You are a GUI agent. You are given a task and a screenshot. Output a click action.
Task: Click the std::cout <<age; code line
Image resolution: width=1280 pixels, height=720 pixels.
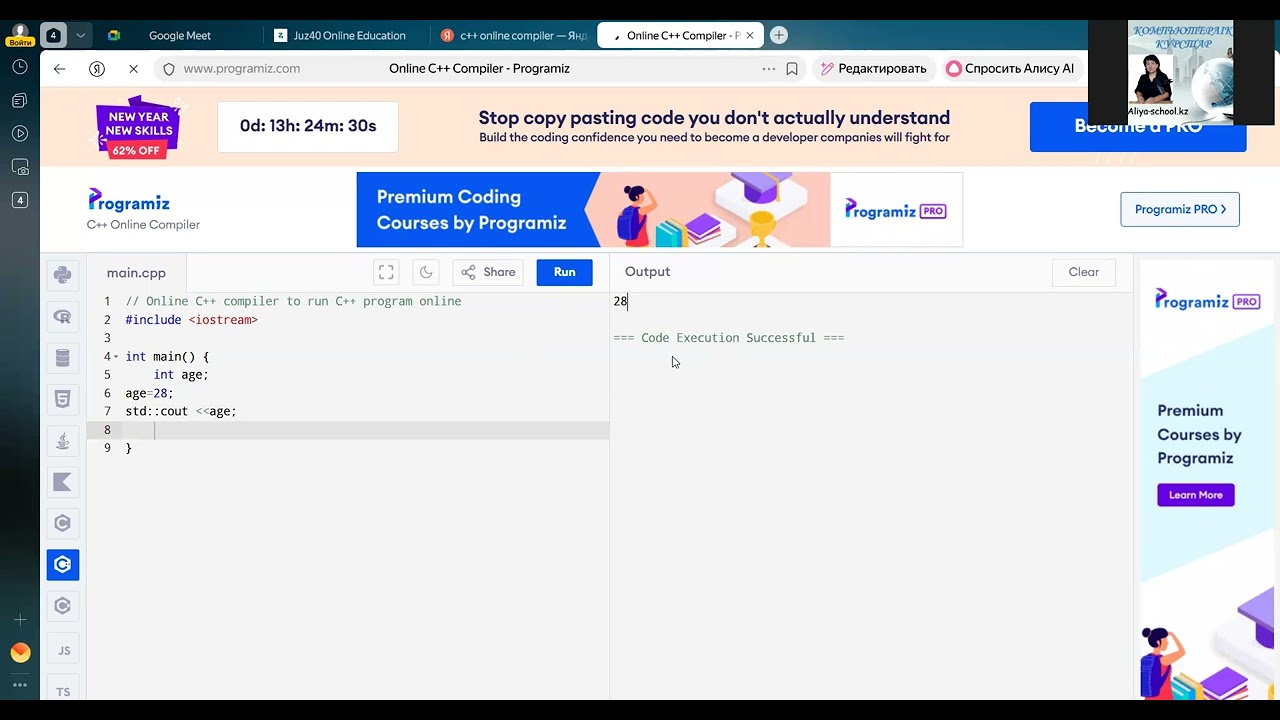click(x=181, y=411)
